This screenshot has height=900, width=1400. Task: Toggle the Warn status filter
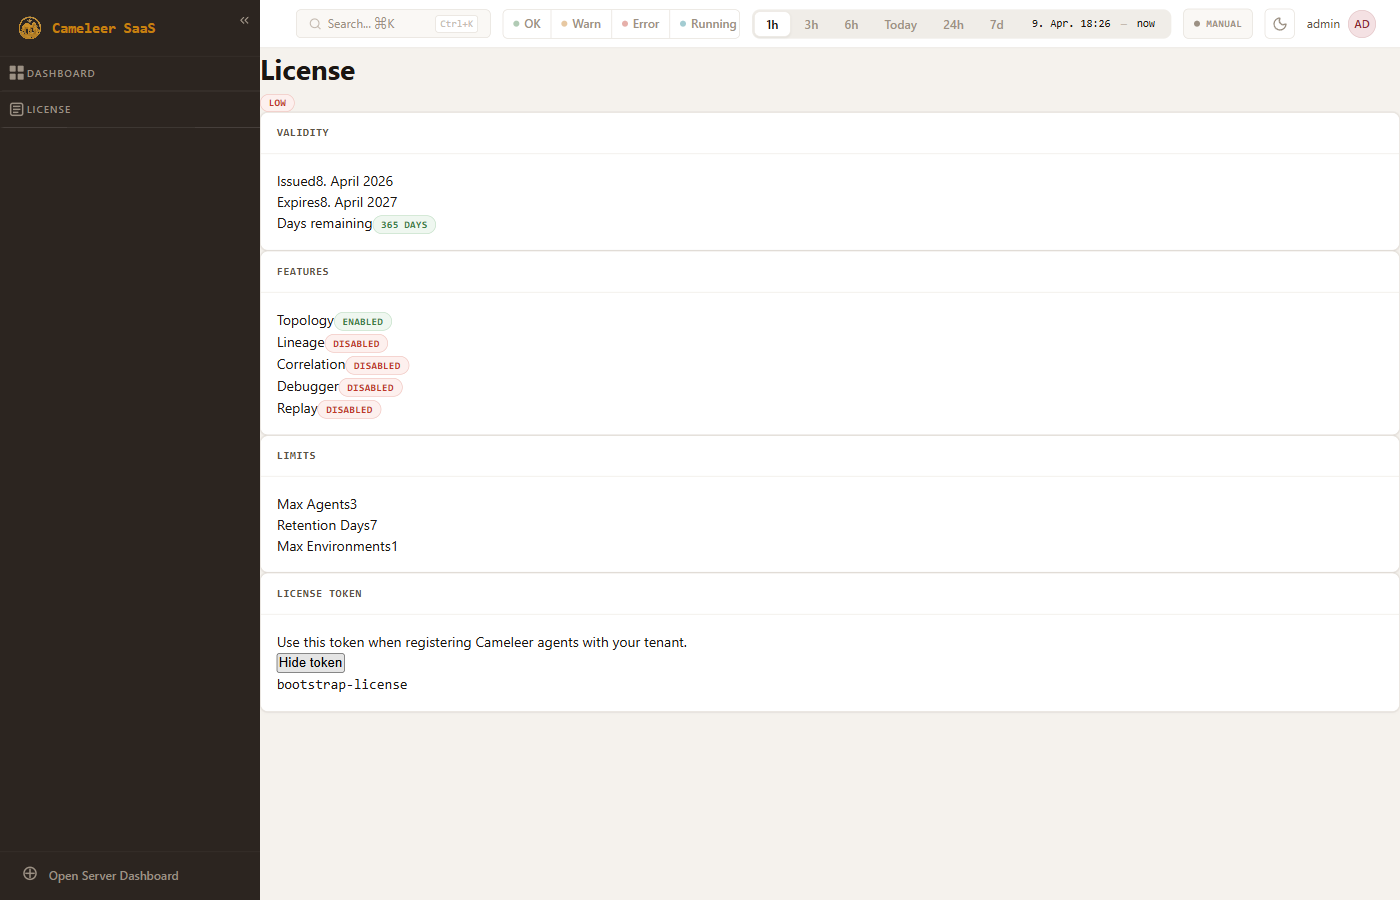(x=581, y=24)
